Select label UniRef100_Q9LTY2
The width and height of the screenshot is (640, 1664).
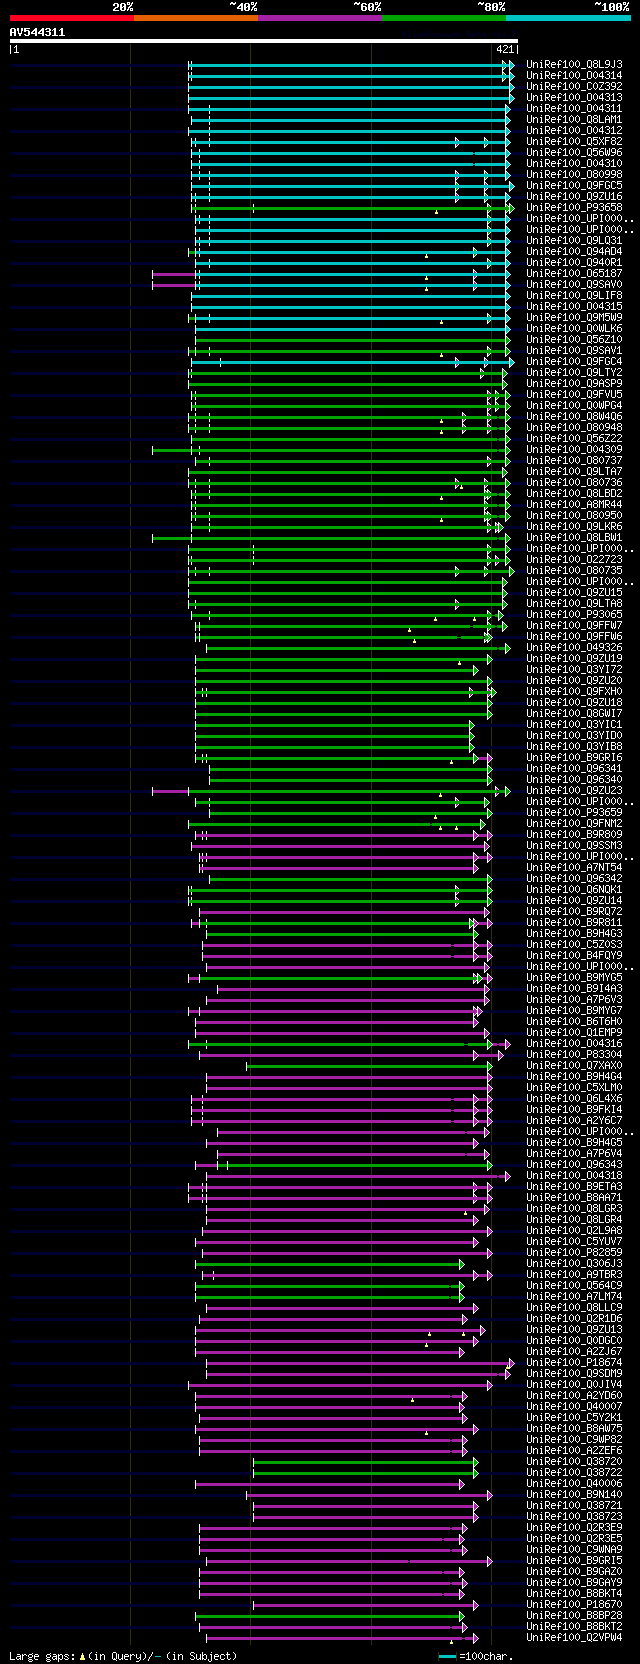pyautogui.click(x=574, y=372)
